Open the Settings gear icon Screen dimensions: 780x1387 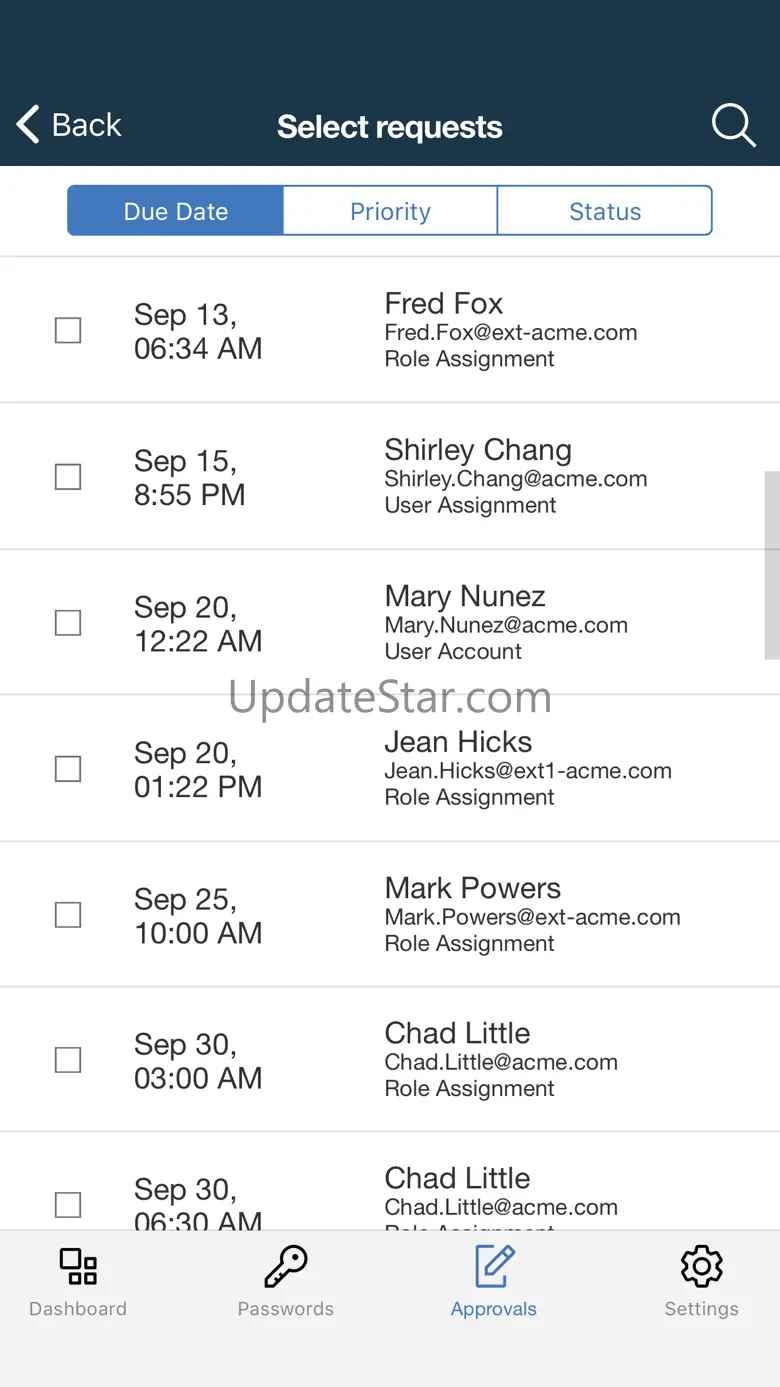tap(702, 1266)
